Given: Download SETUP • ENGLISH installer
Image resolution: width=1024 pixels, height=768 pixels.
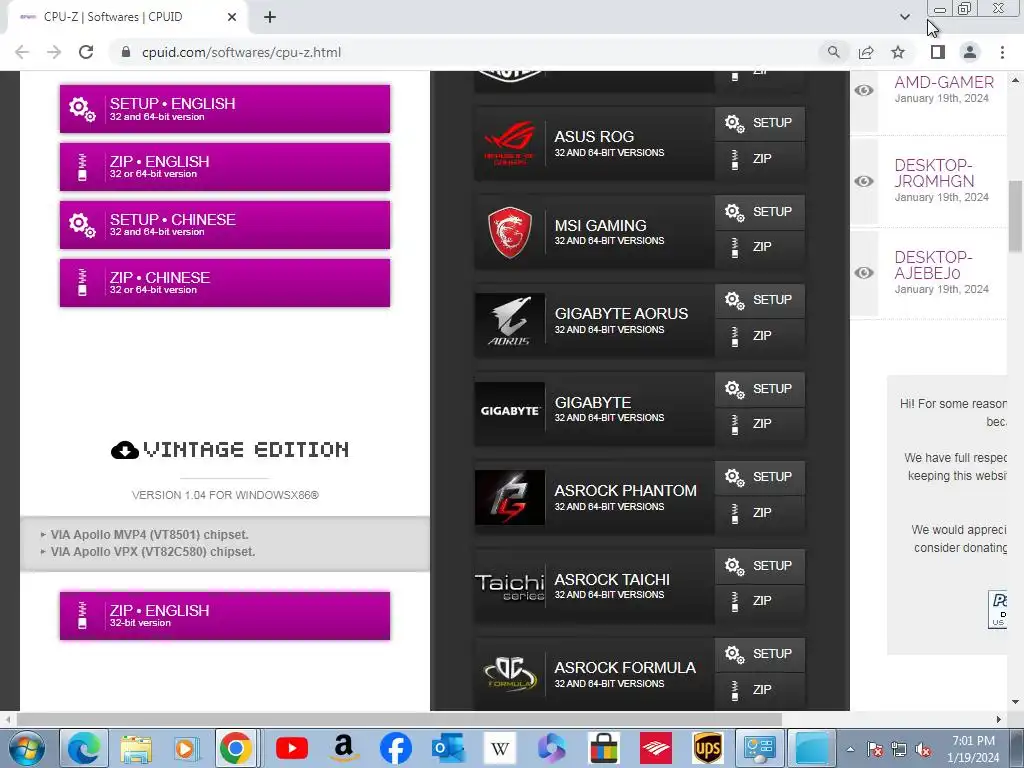Looking at the screenshot, I should tap(225, 108).
